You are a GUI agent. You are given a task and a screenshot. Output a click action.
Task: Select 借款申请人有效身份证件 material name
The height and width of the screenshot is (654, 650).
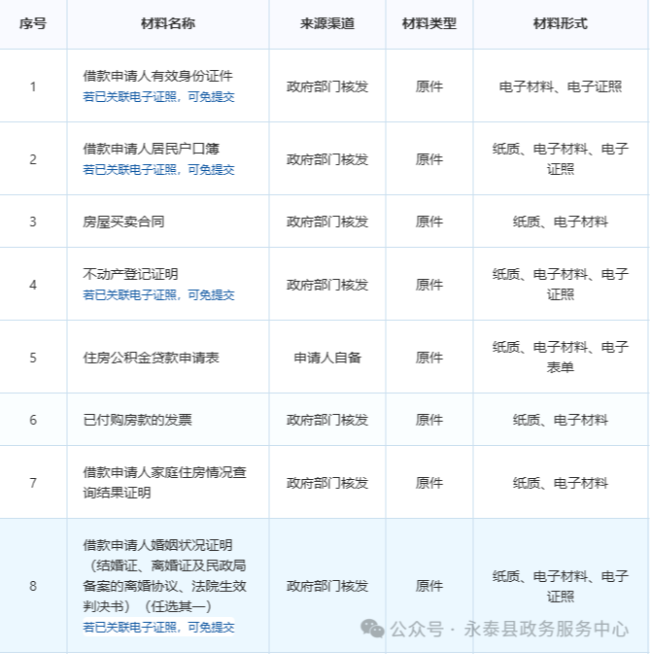158,76
